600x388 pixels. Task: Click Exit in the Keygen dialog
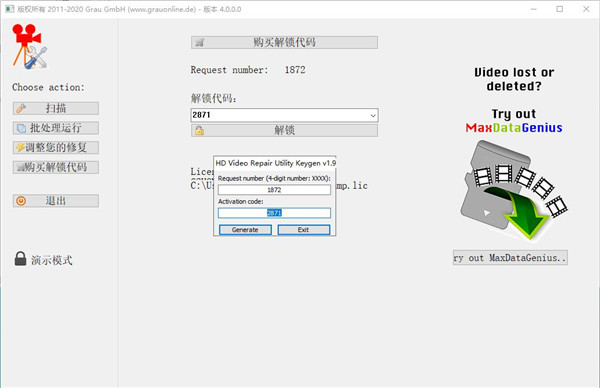303,230
